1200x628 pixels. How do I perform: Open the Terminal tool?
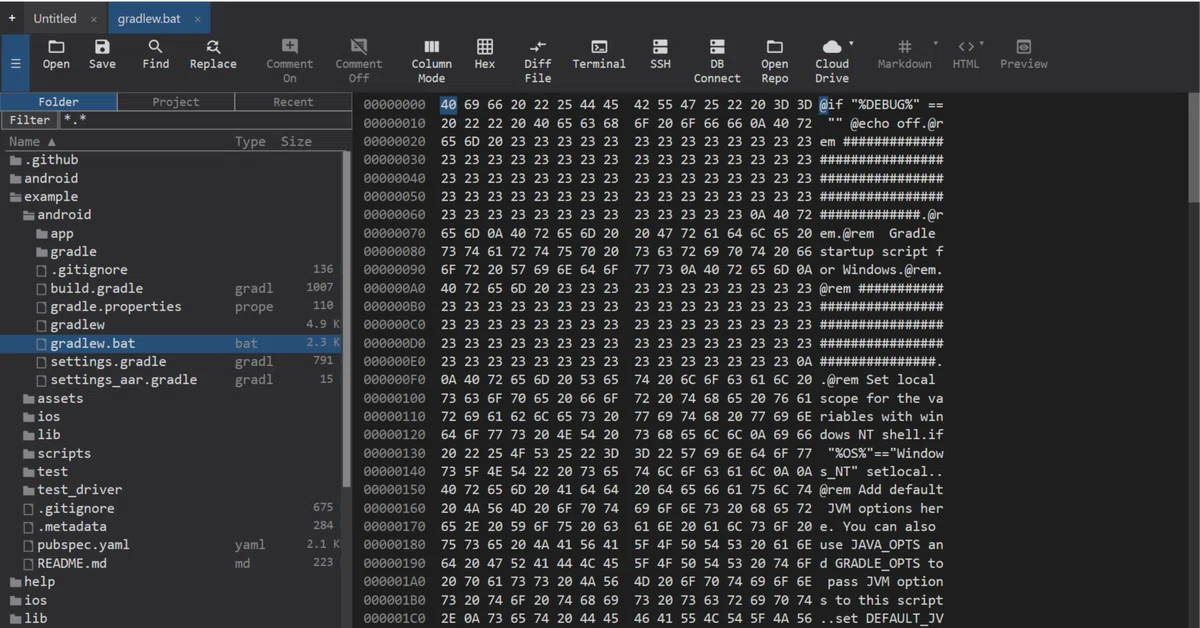coord(599,55)
